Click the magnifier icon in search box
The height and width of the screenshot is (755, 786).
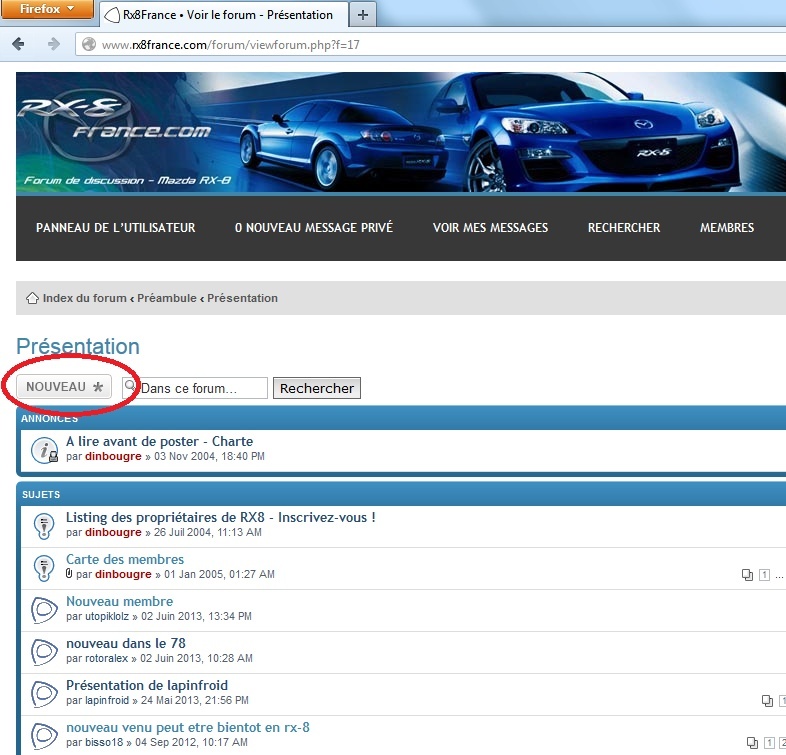click(x=130, y=386)
